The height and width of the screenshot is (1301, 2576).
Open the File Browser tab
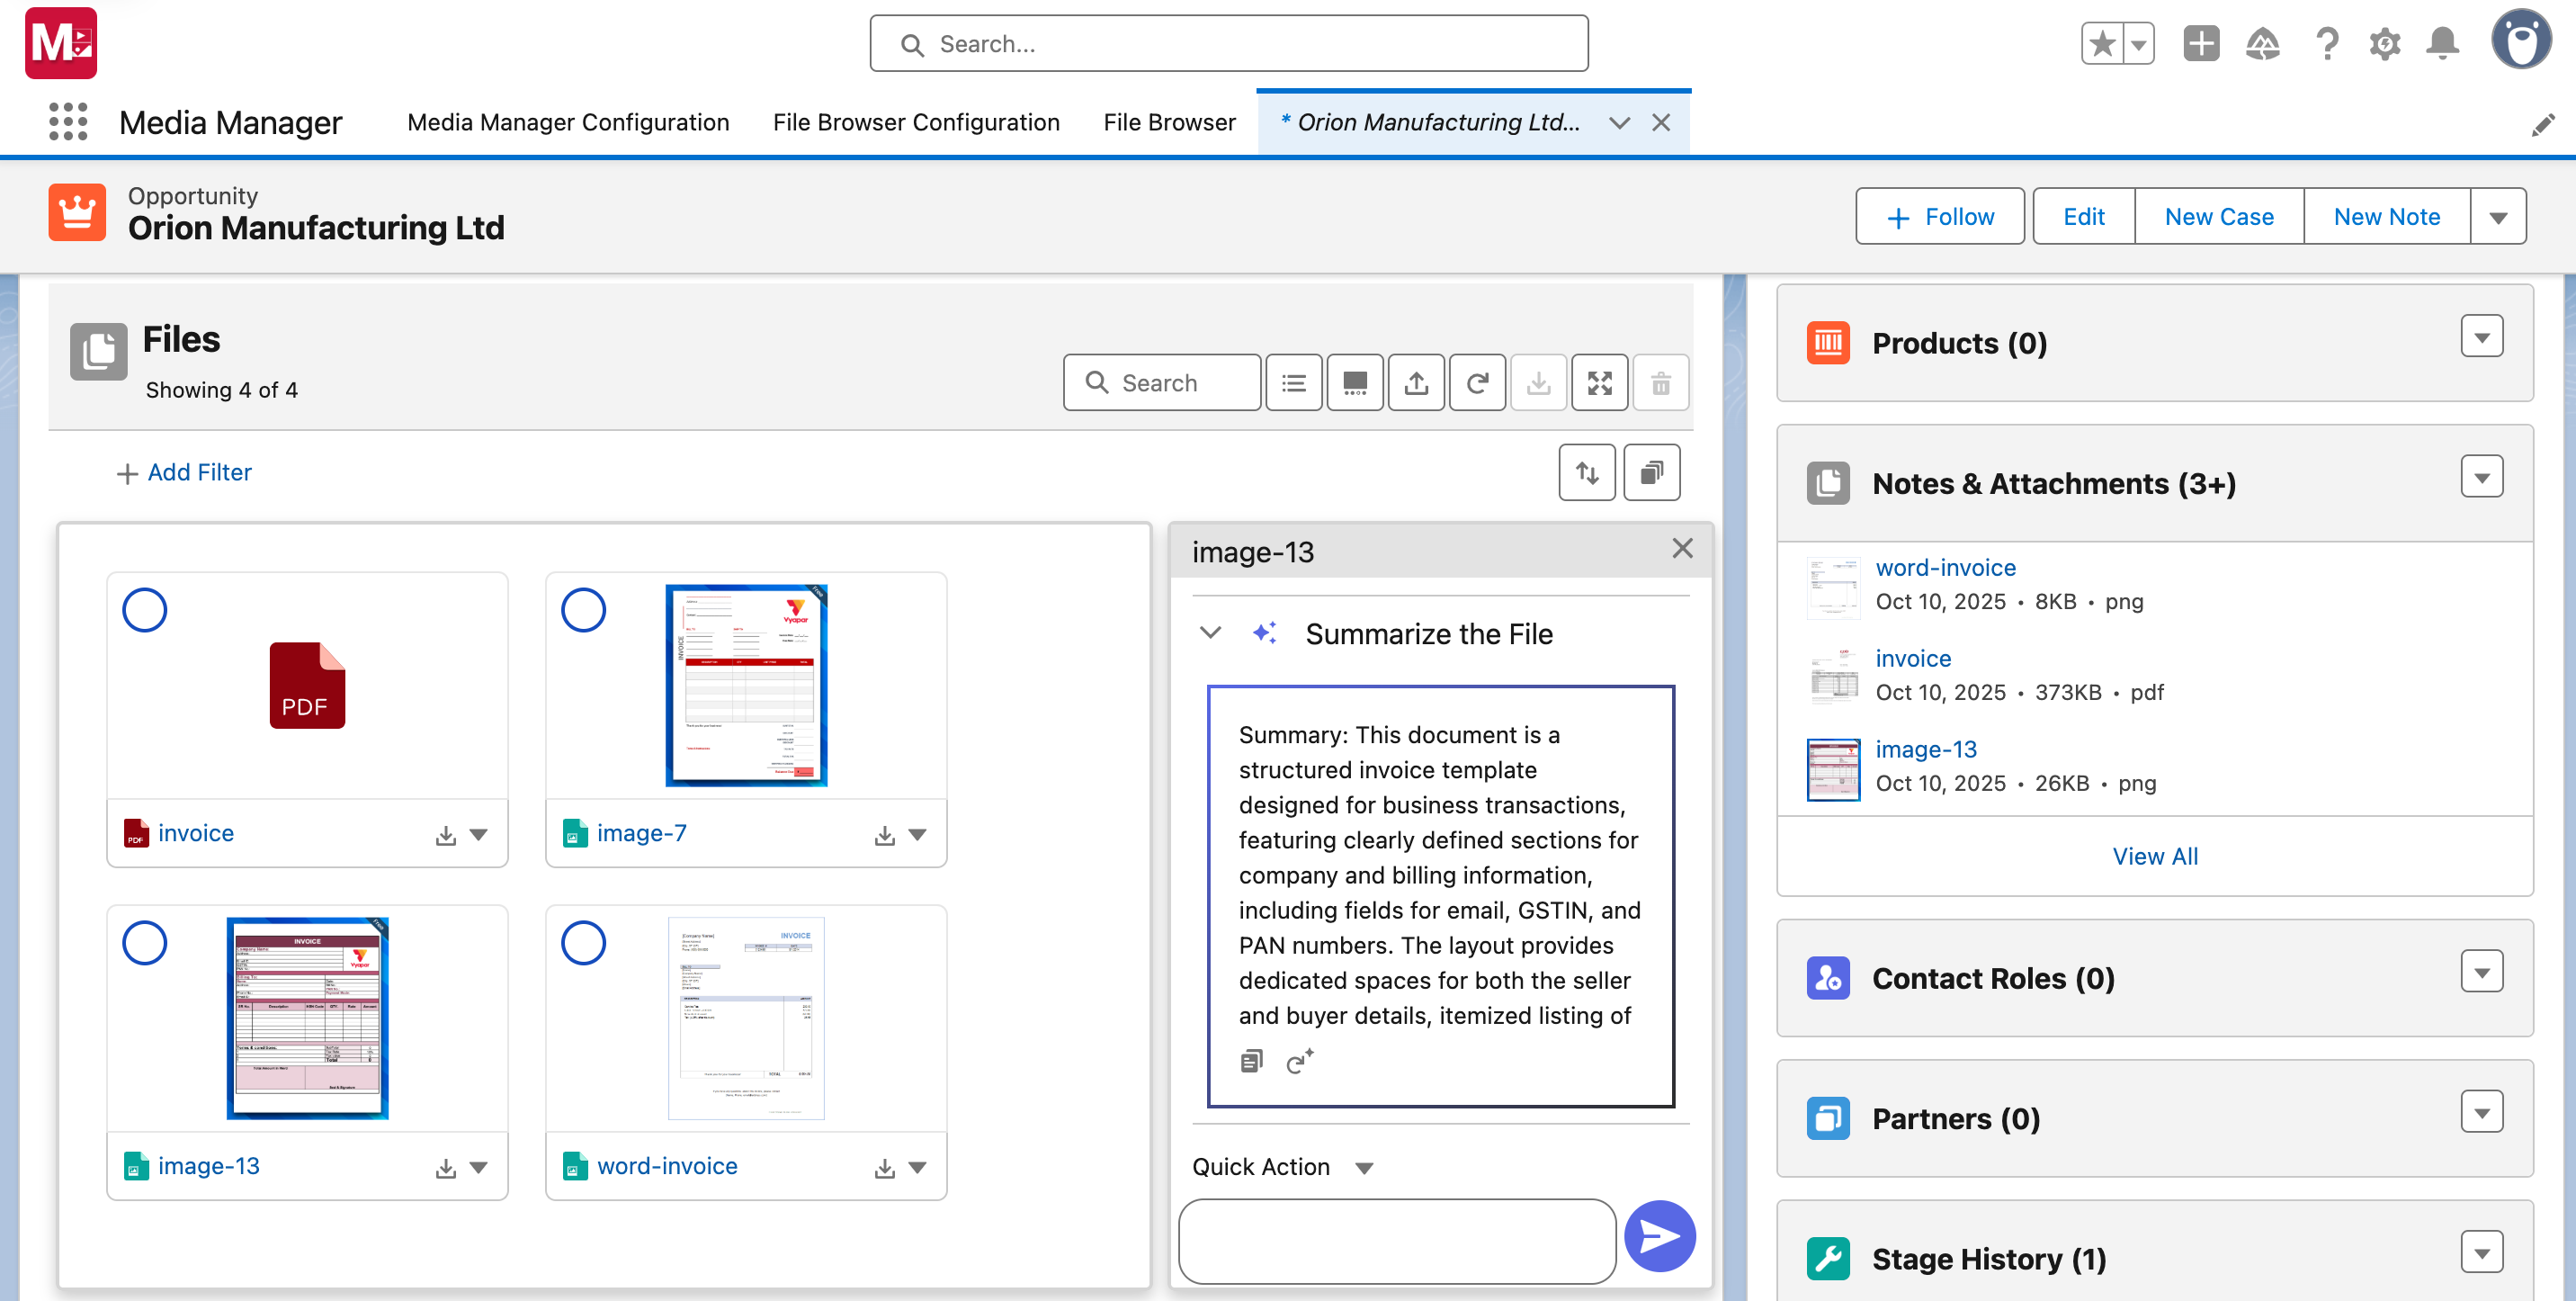click(x=1168, y=122)
